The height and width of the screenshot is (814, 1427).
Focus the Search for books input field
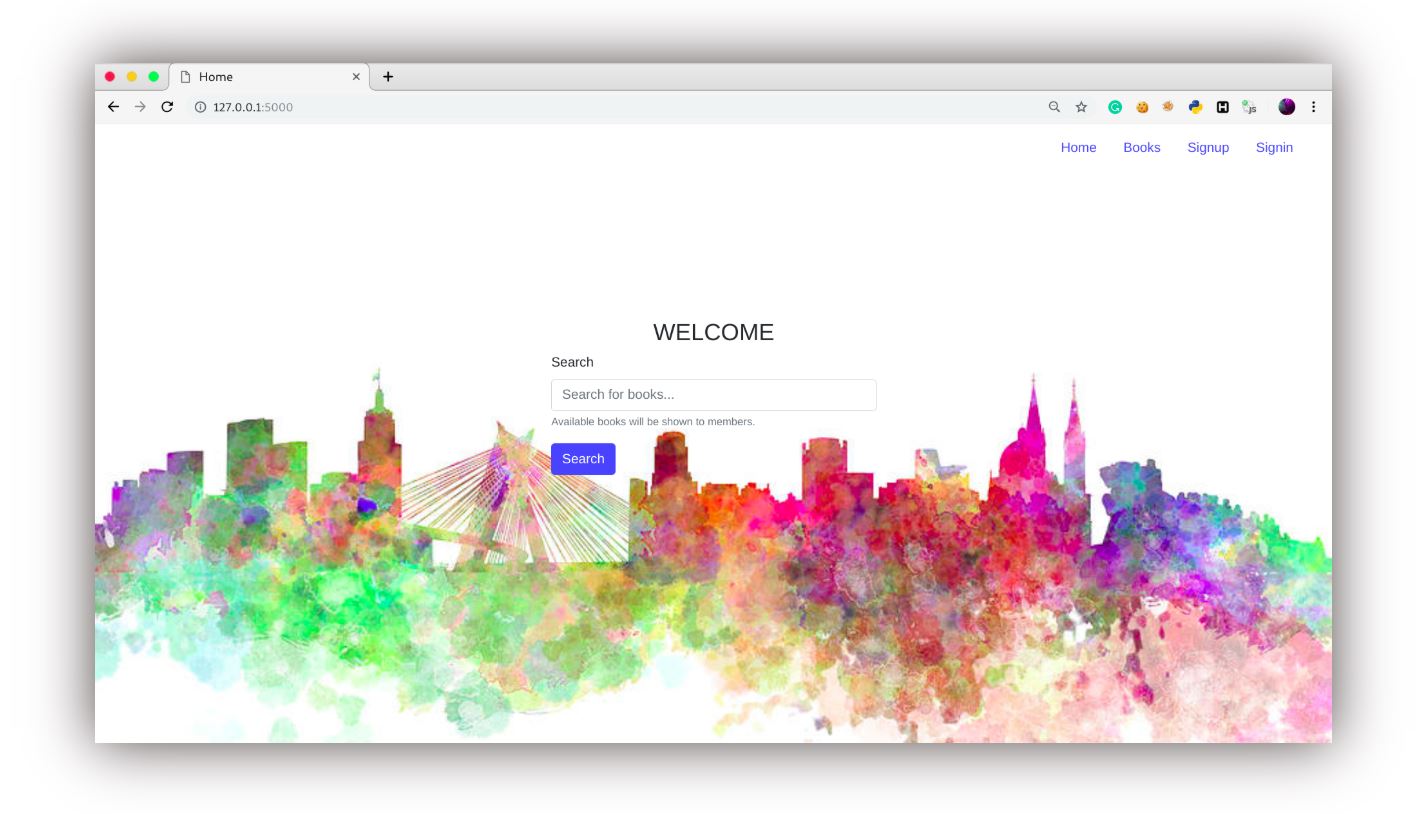click(x=714, y=395)
